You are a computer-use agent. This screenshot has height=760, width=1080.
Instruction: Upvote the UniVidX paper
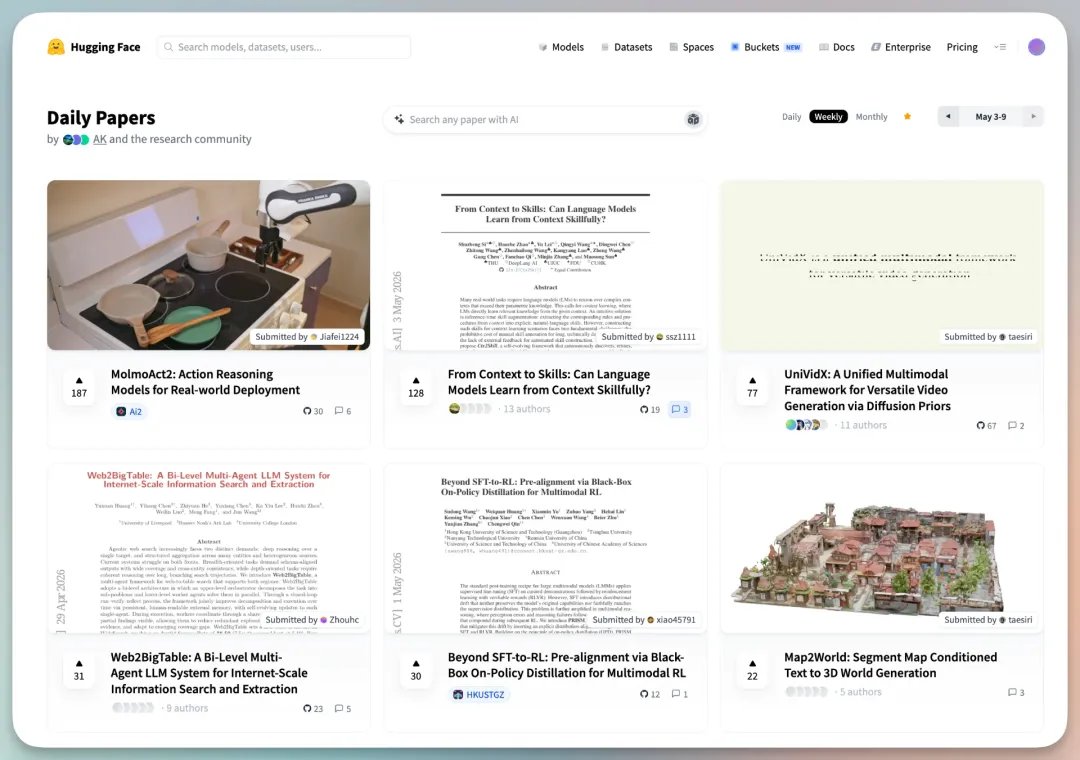pyautogui.click(x=752, y=387)
